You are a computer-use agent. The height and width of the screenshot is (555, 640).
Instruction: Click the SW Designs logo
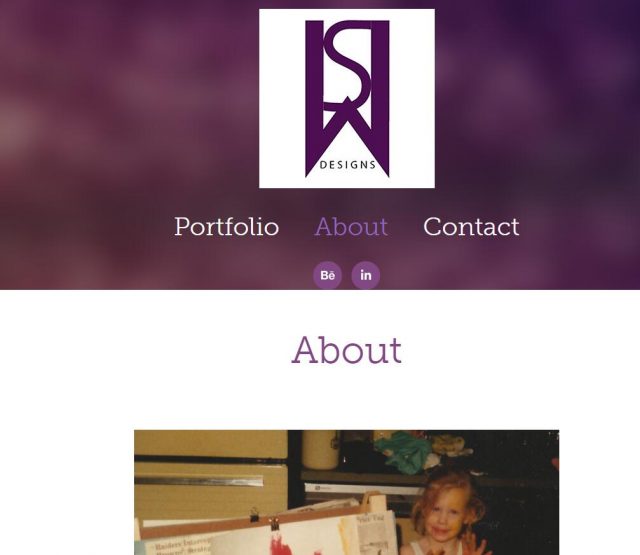tap(347, 98)
